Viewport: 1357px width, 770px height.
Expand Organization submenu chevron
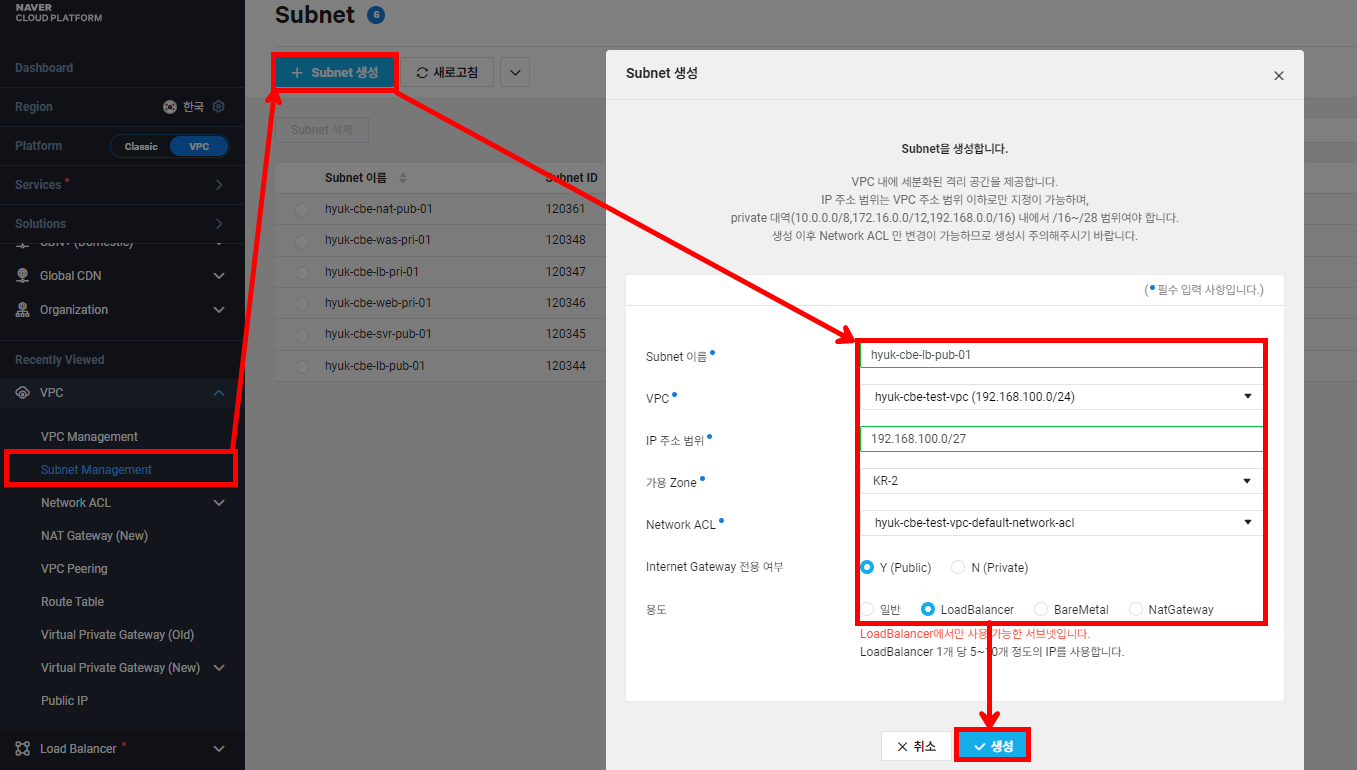219,310
